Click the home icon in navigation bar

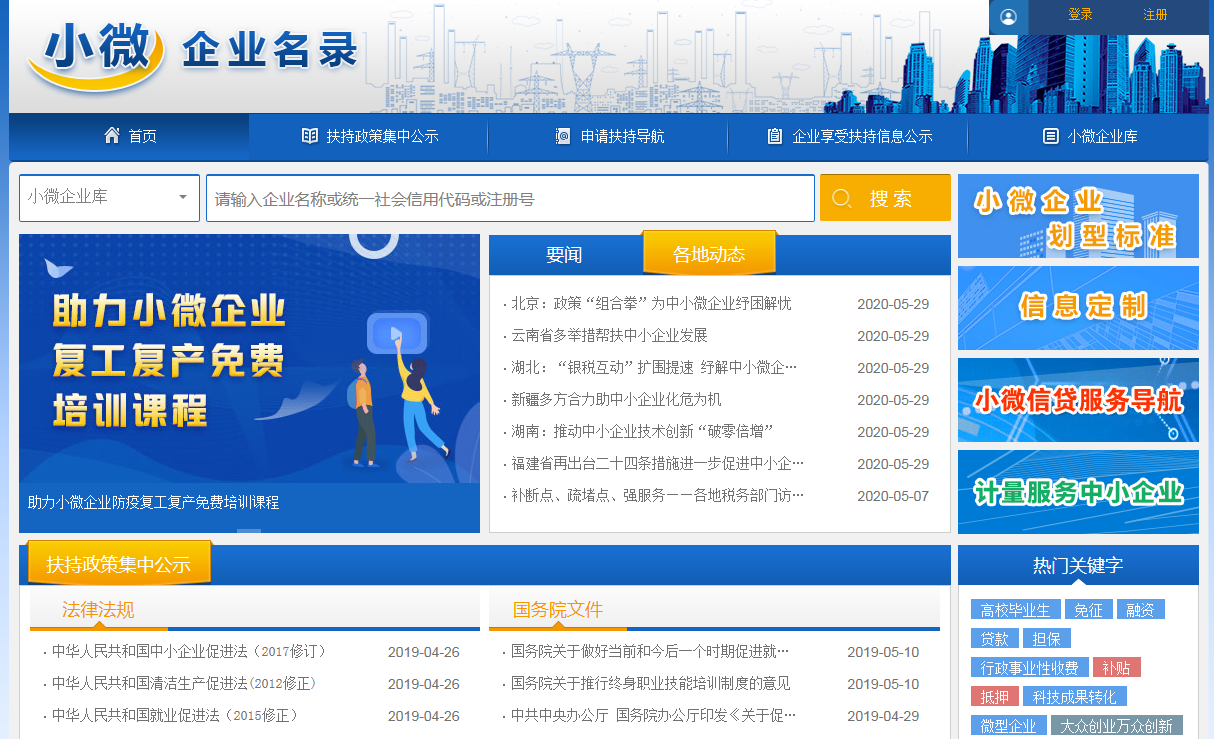[112, 136]
